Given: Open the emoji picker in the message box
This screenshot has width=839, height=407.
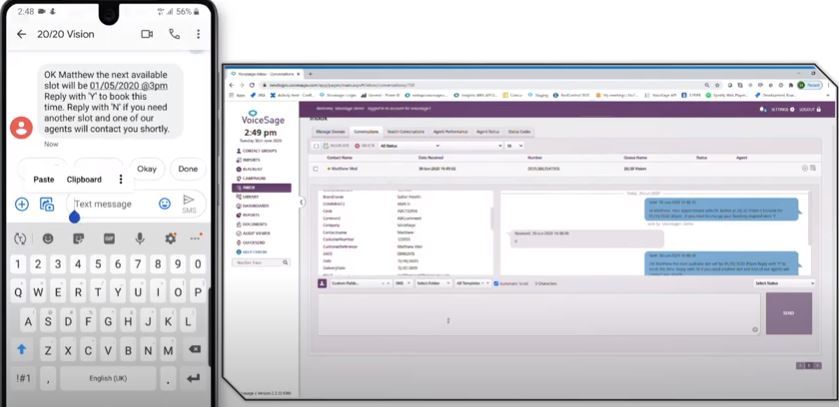Looking at the screenshot, I should pos(165,204).
